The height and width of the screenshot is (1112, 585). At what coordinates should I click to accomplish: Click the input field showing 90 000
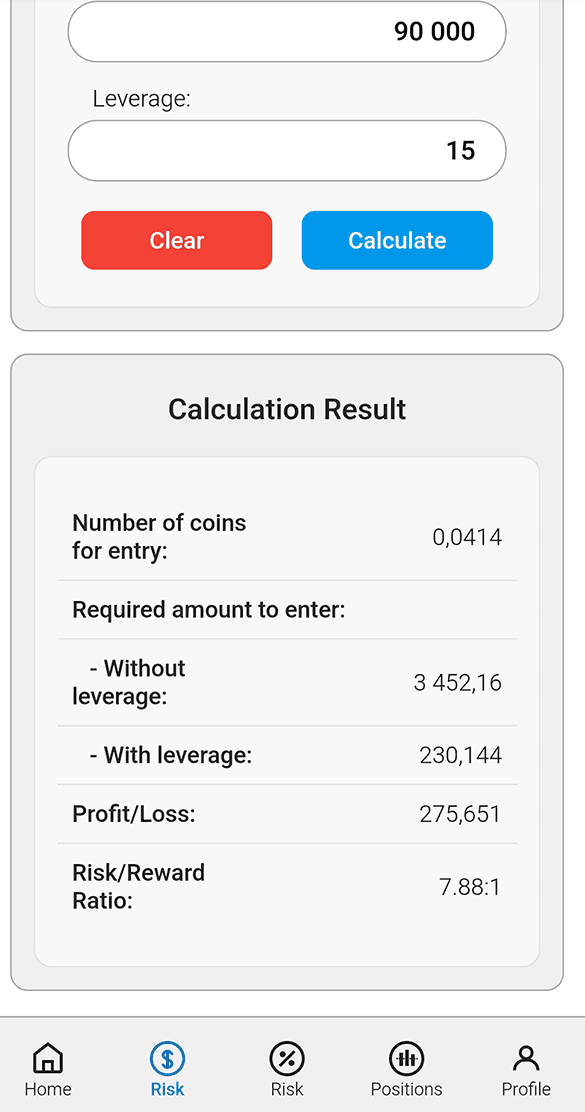pyautogui.click(x=286, y=31)
